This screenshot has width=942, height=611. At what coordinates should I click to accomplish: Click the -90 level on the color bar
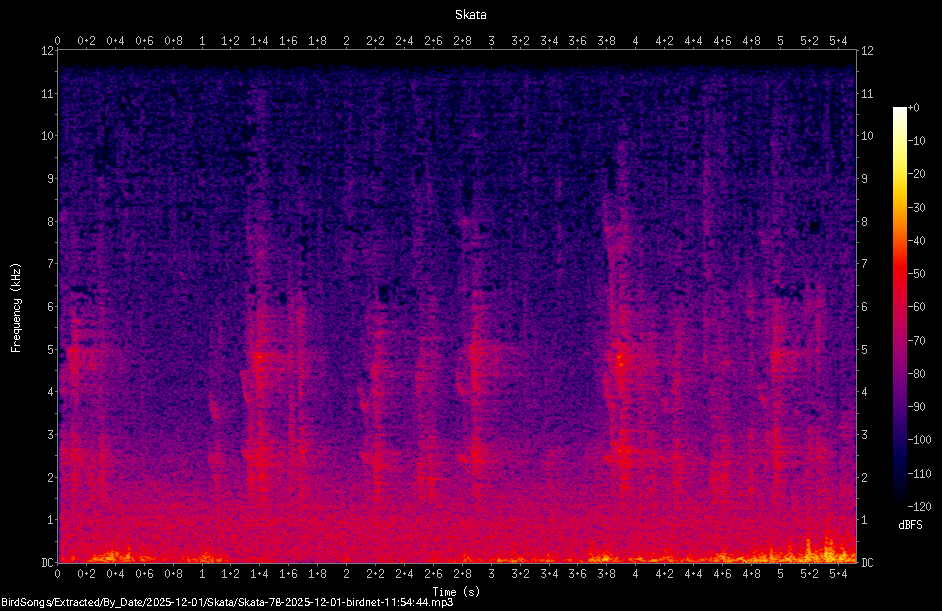pos(916,407)
